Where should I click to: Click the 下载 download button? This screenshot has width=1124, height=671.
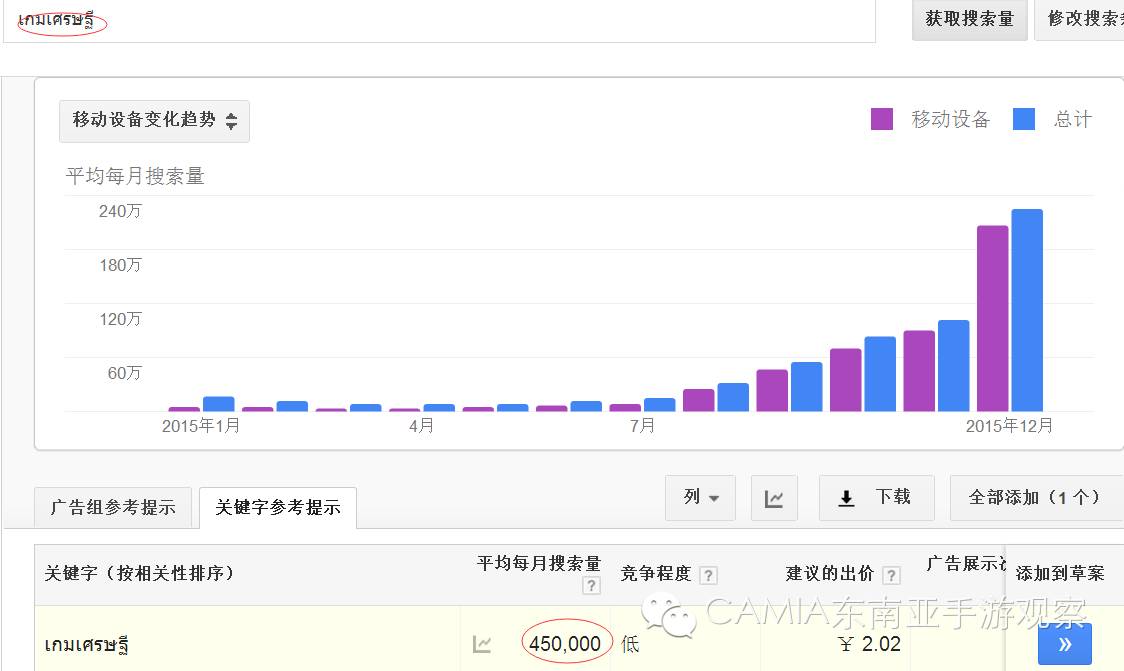click(x=877, y=498)
